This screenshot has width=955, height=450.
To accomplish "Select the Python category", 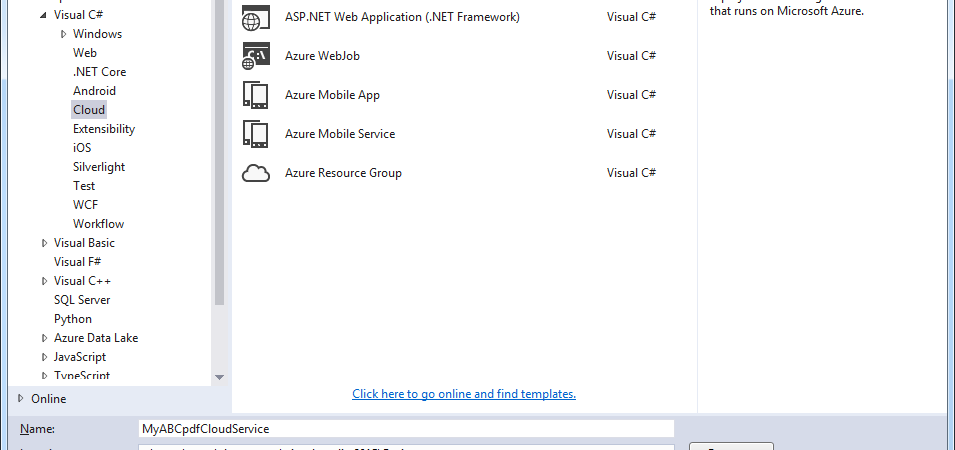I will (x=72, y=319).
